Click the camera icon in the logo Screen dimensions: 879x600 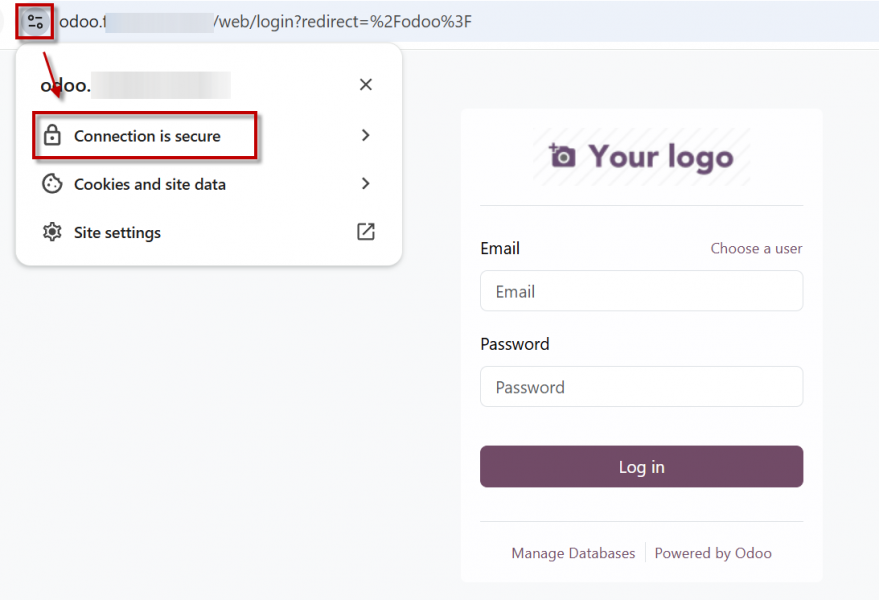coord(562,156)
